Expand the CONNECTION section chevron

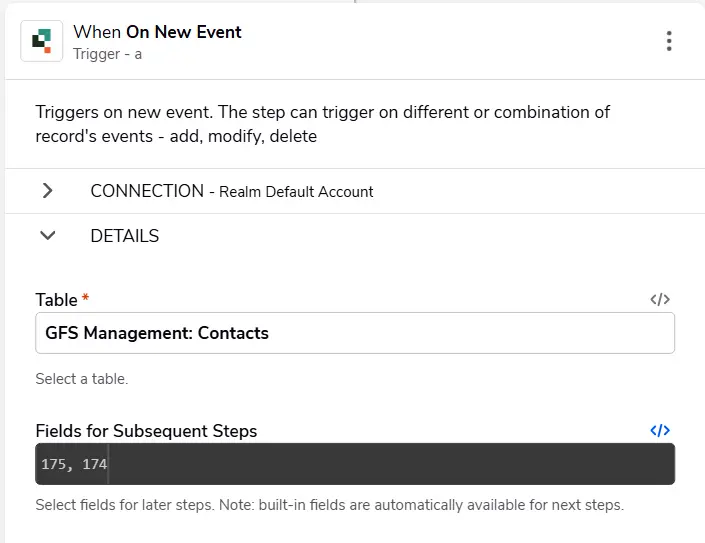point(48,191)
